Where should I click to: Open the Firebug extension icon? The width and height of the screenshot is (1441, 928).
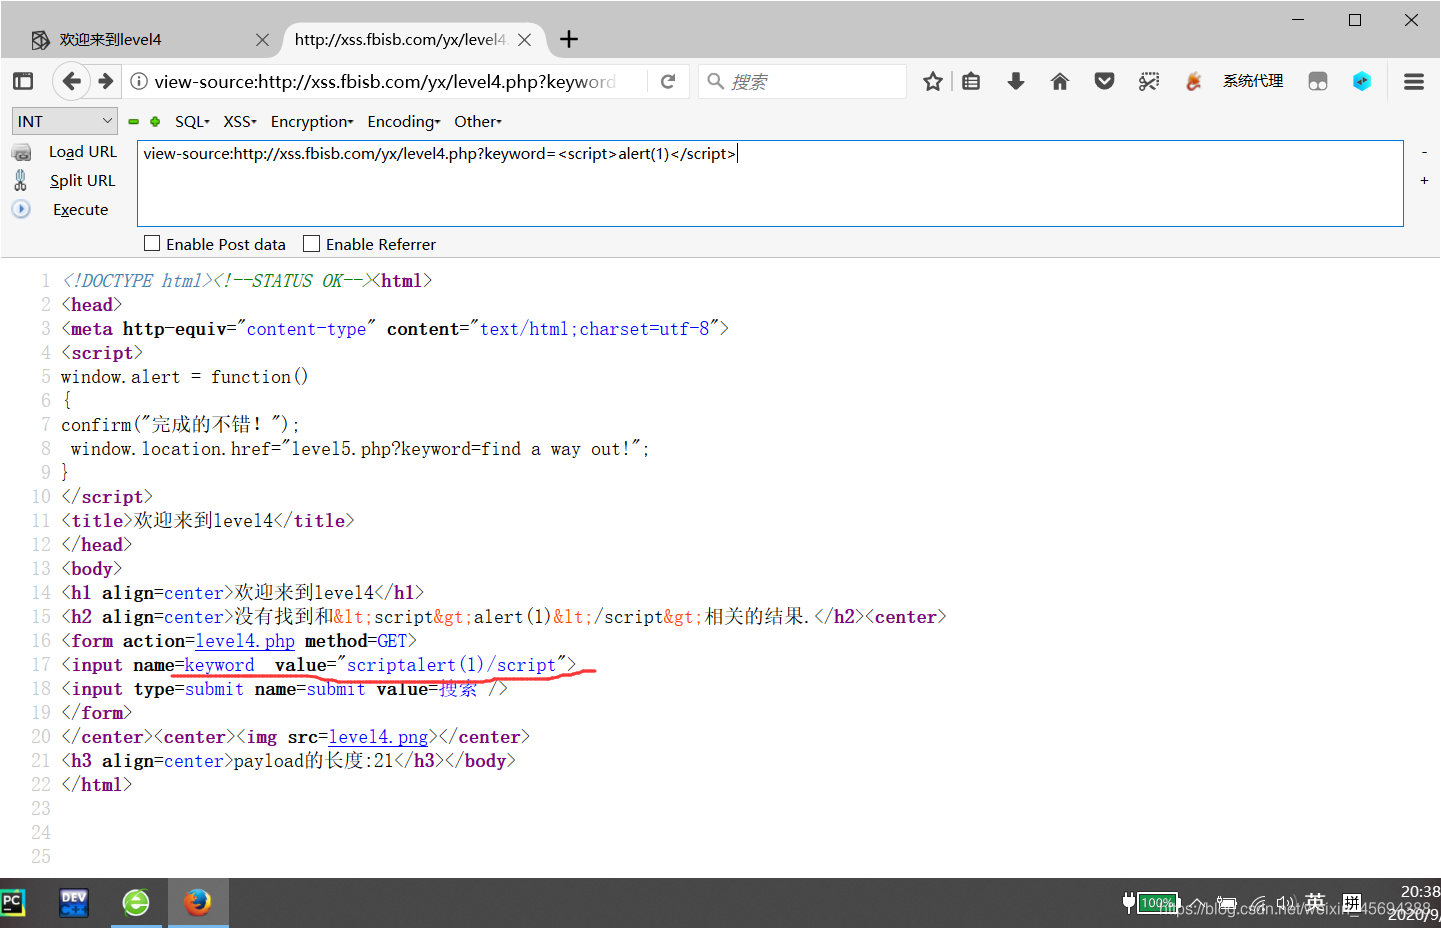click(x=1193, y=81)
